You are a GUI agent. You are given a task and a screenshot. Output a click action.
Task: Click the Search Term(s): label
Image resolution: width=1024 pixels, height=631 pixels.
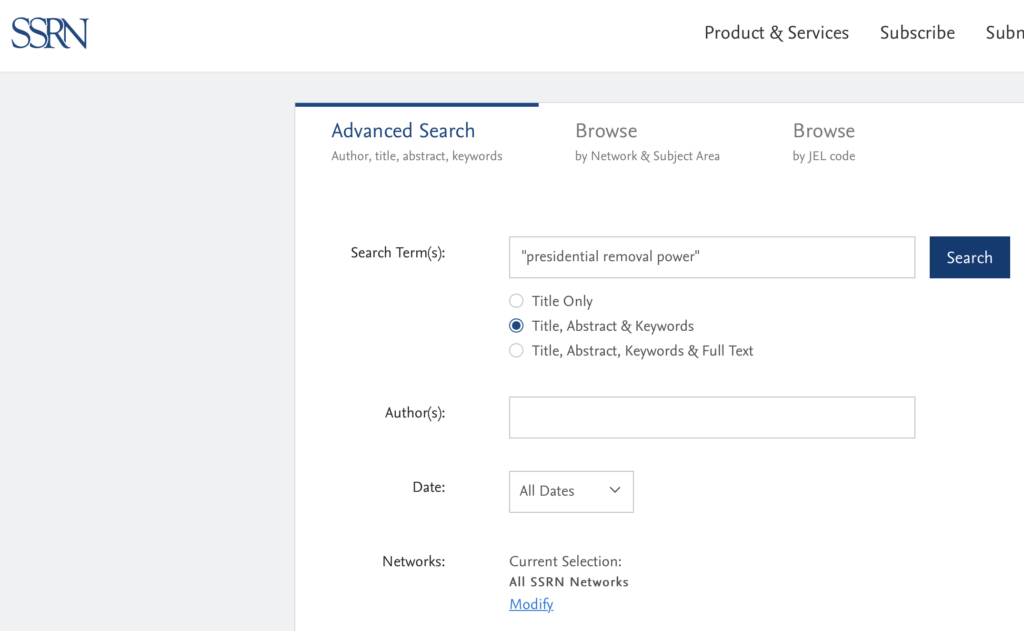398,253
